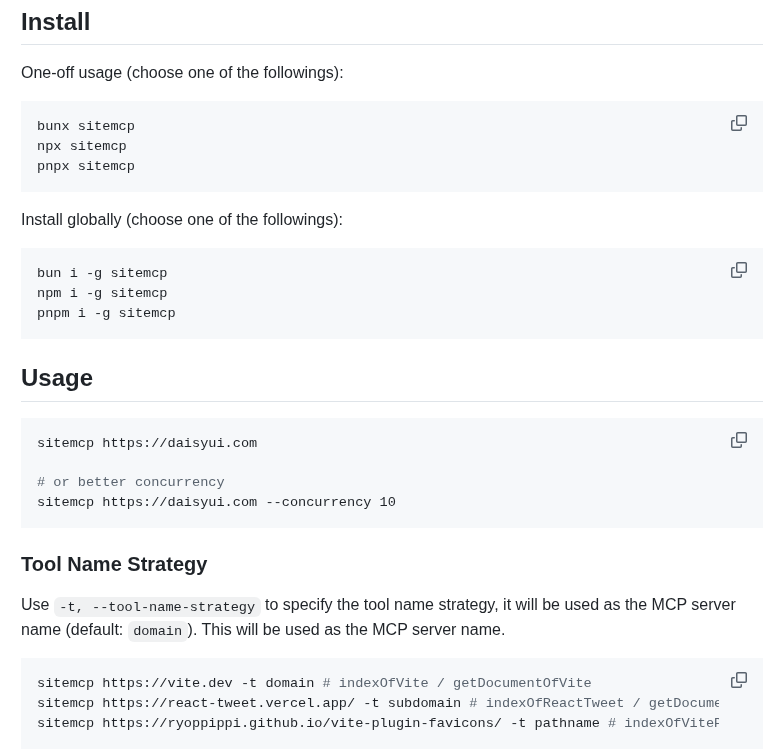Click the '# or better concurrency' comment
Screen dimensions: 770x754
131,482
